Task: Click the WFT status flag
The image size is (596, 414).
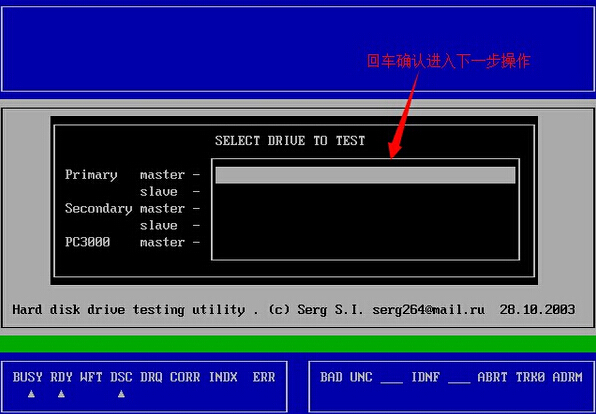Action: (91, 377)
